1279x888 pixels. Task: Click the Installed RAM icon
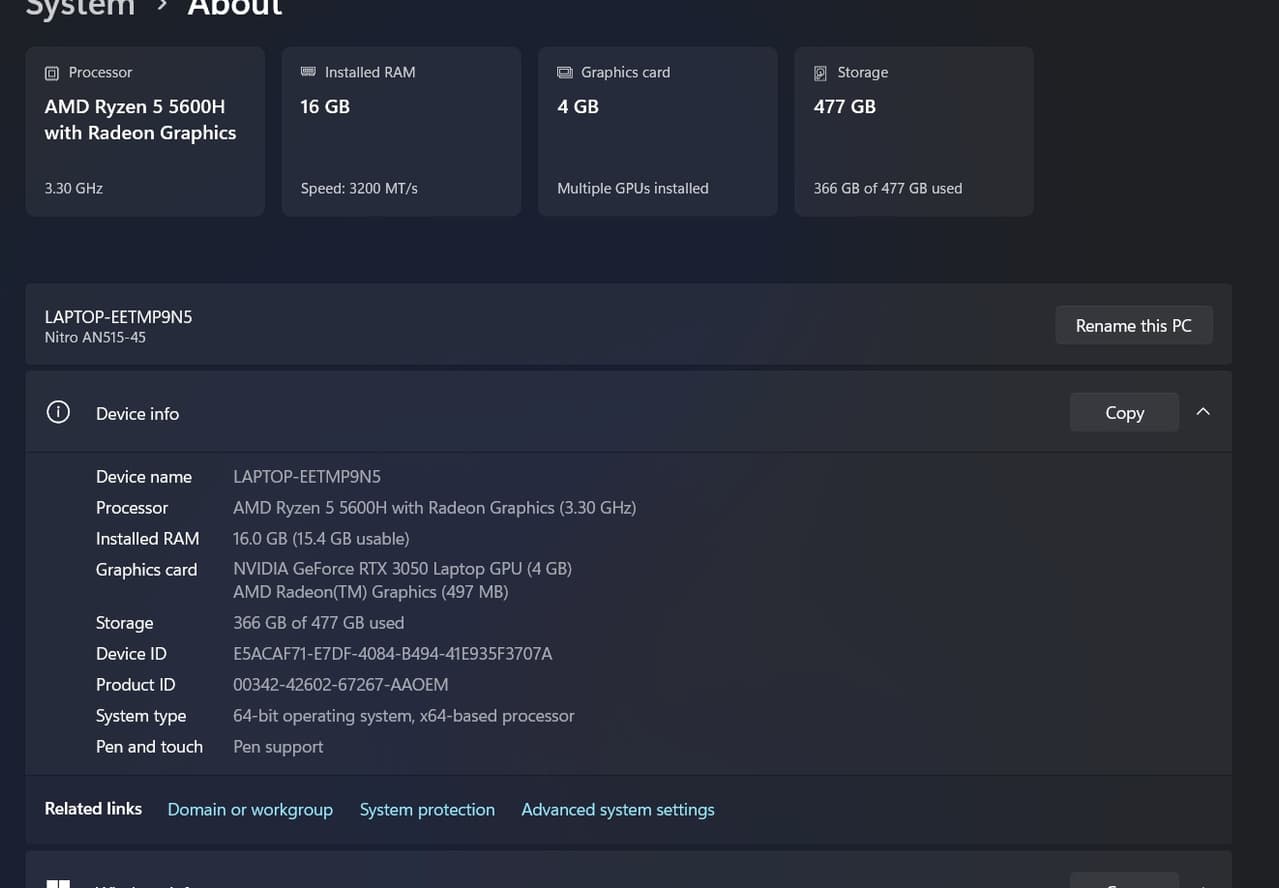308,72
